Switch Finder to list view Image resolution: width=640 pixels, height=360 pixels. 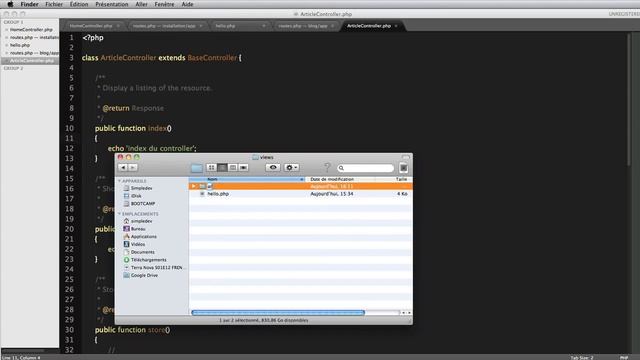click(222, 167)
